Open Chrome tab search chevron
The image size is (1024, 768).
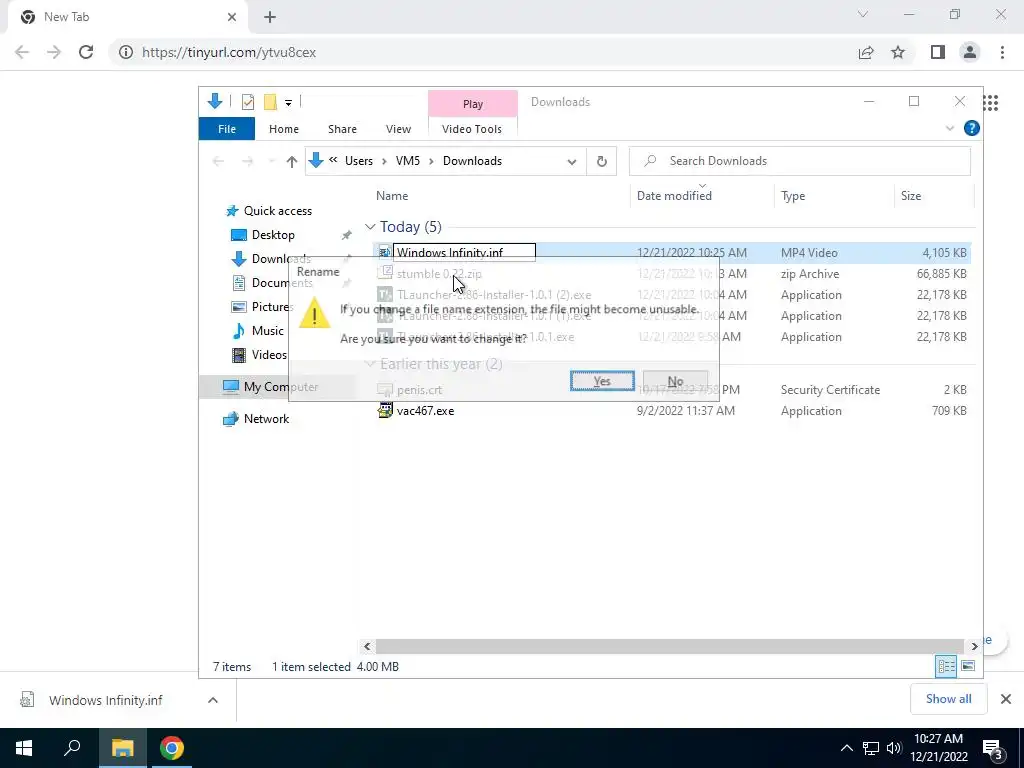(863, 14)
